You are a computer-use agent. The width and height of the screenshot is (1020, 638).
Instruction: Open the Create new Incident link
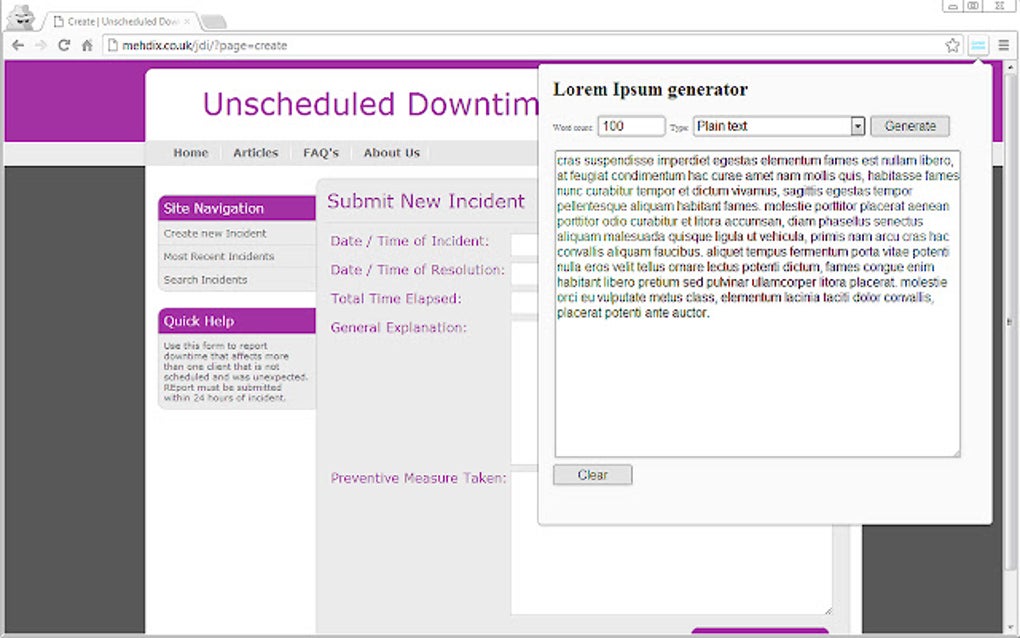coord(207,231)
